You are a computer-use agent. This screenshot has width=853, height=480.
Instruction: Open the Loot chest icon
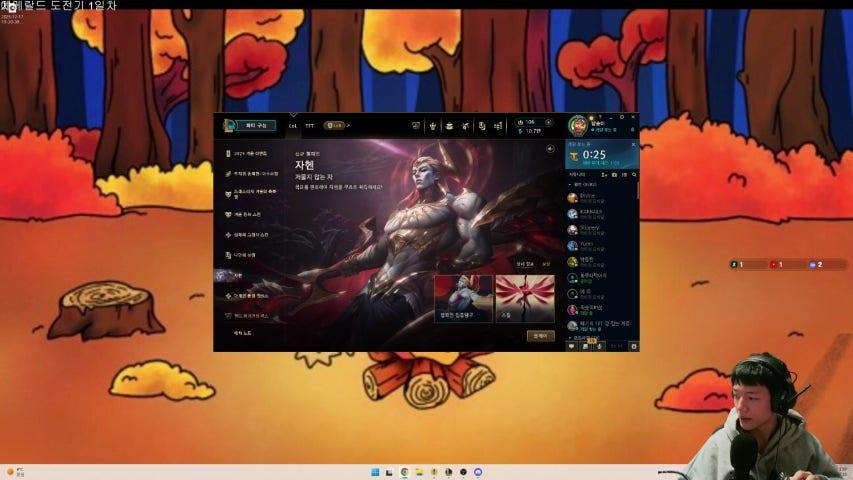click(449, 126)
